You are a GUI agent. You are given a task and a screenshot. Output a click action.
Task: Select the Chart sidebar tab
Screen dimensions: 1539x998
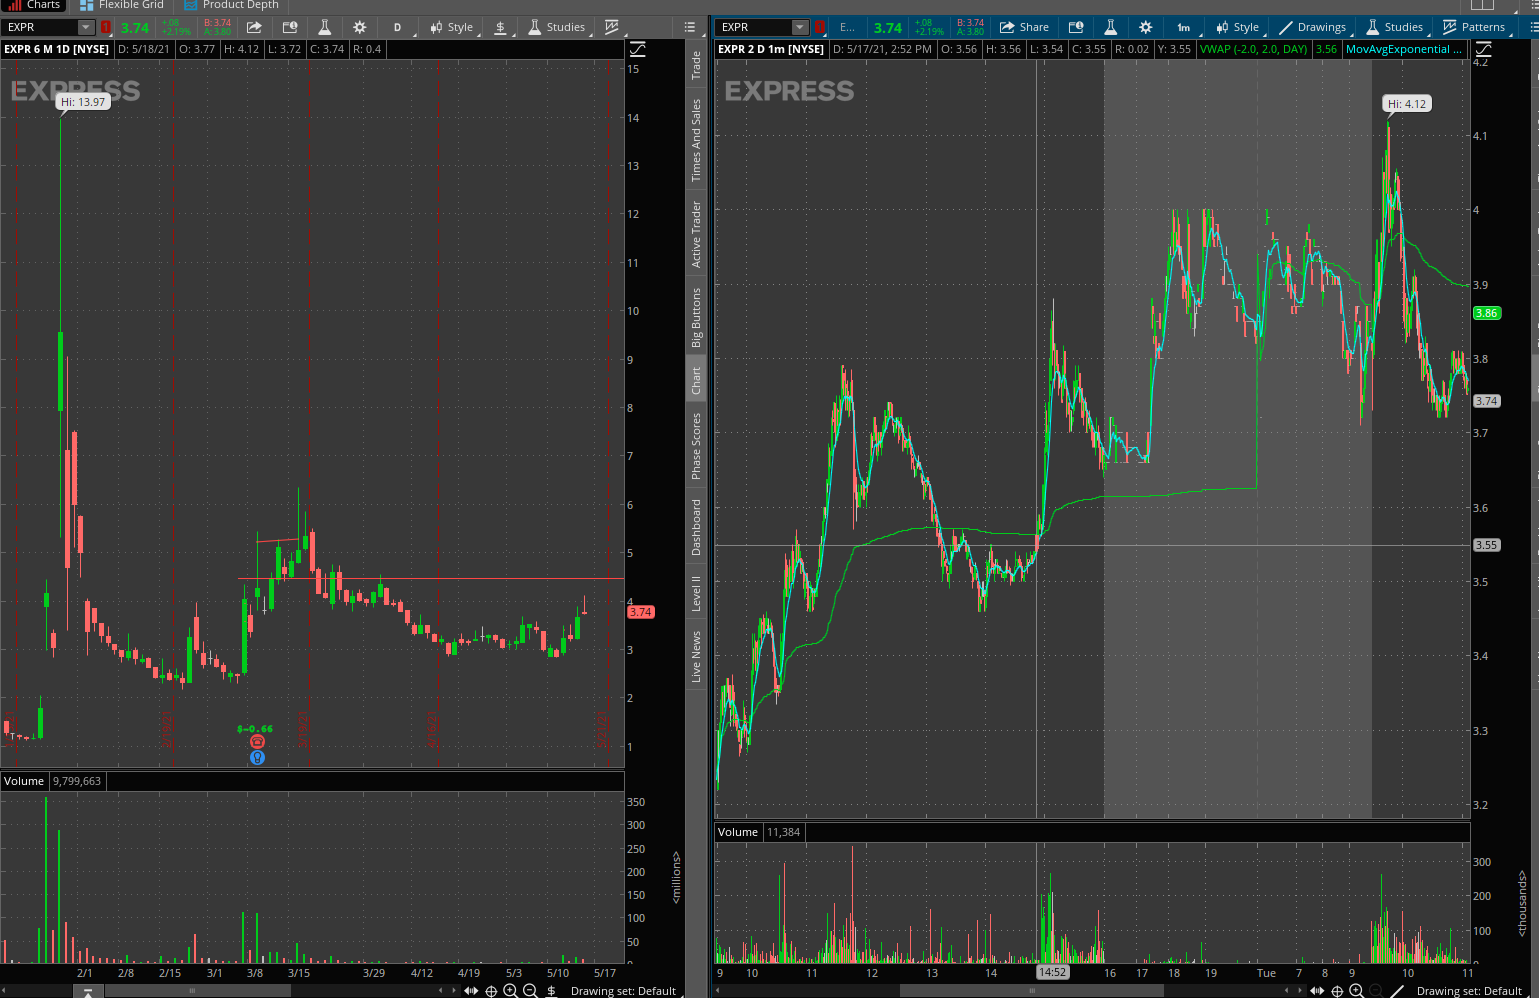pyautogui.click(x=696, y=381)
